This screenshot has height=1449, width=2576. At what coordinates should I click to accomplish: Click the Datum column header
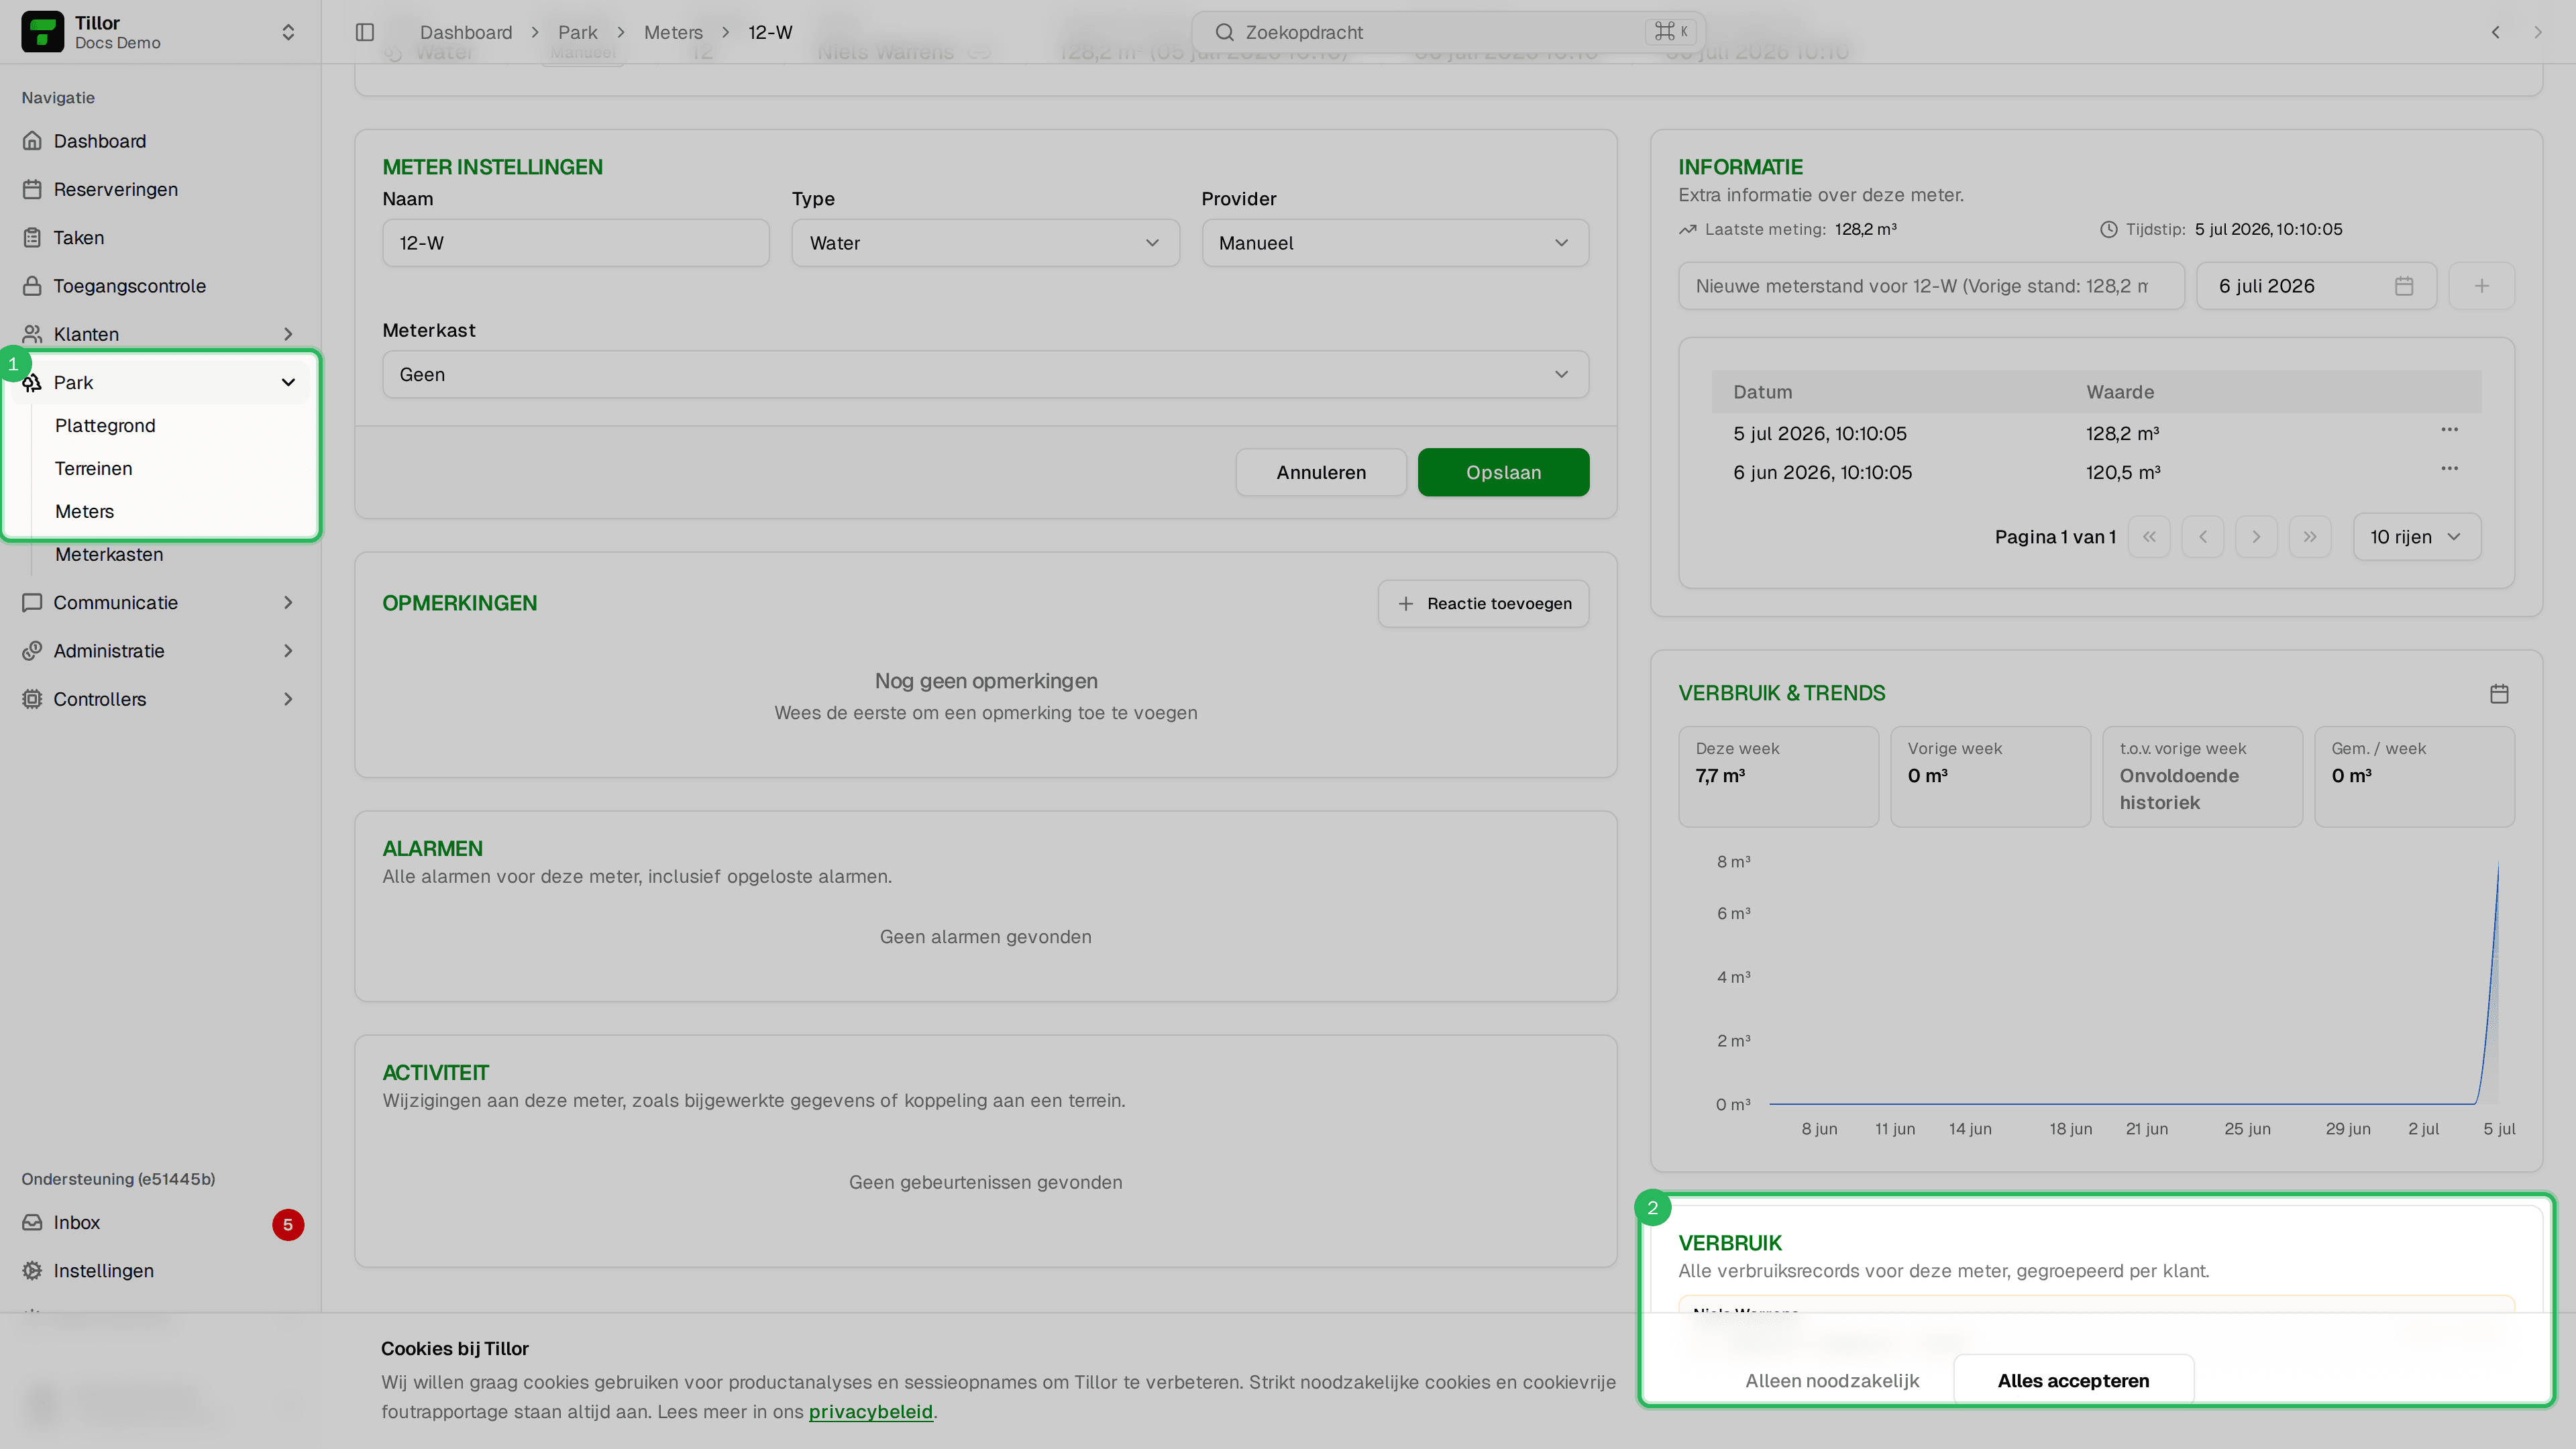pyautogui.click(x=1762, y=392)
